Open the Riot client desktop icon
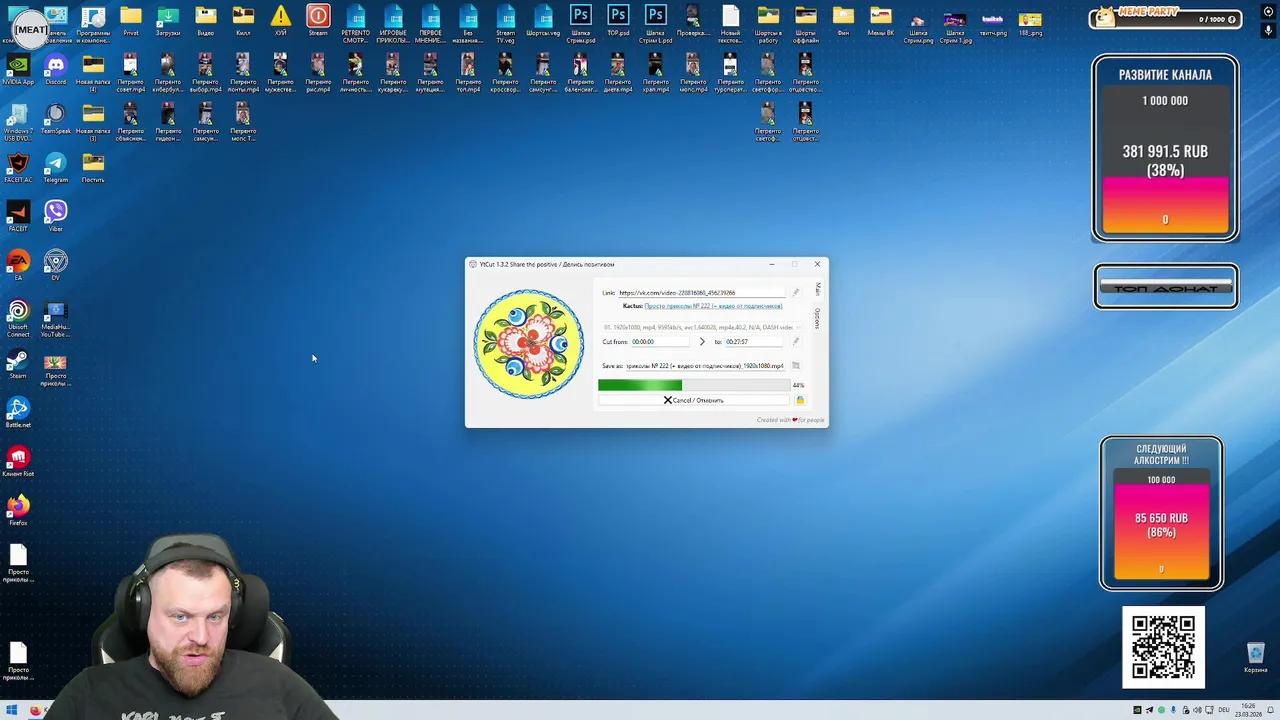This screenshot has width=1280, height=720. 18,461
